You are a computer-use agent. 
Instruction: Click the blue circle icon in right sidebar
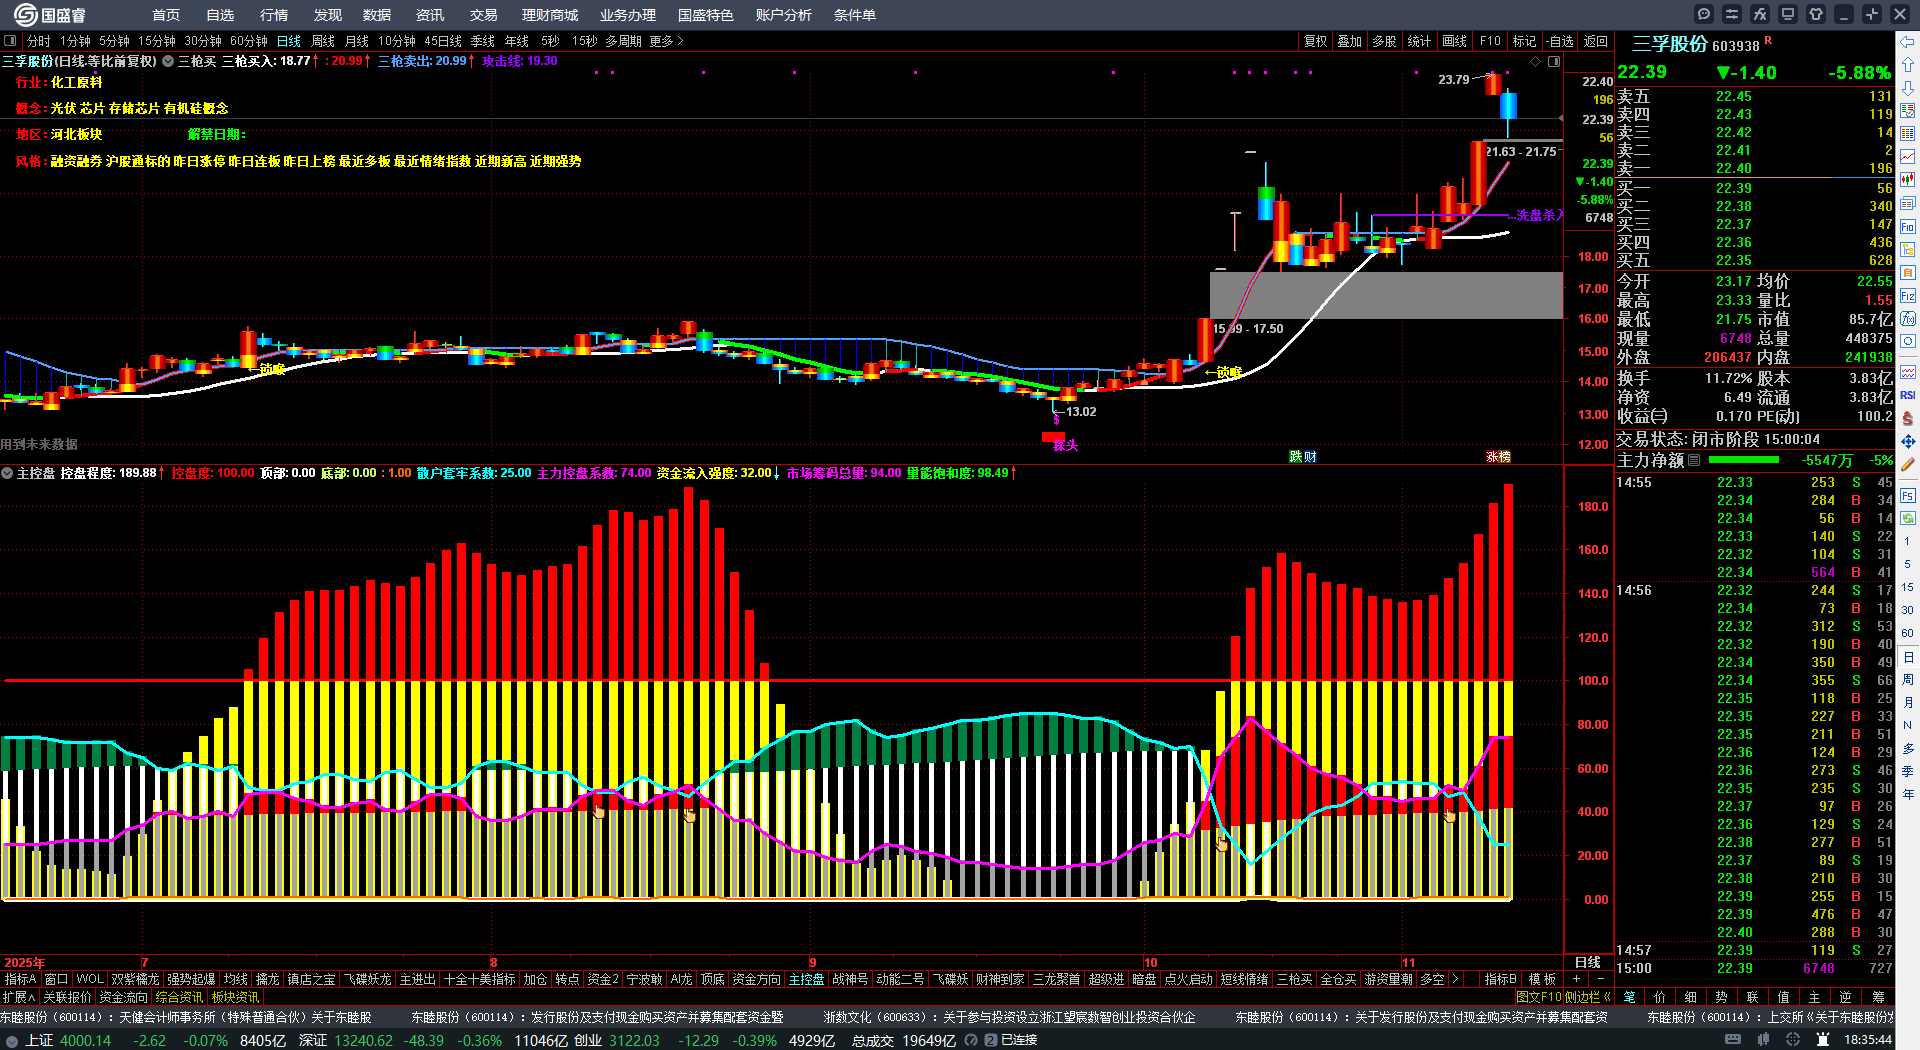click(1908, 342)
